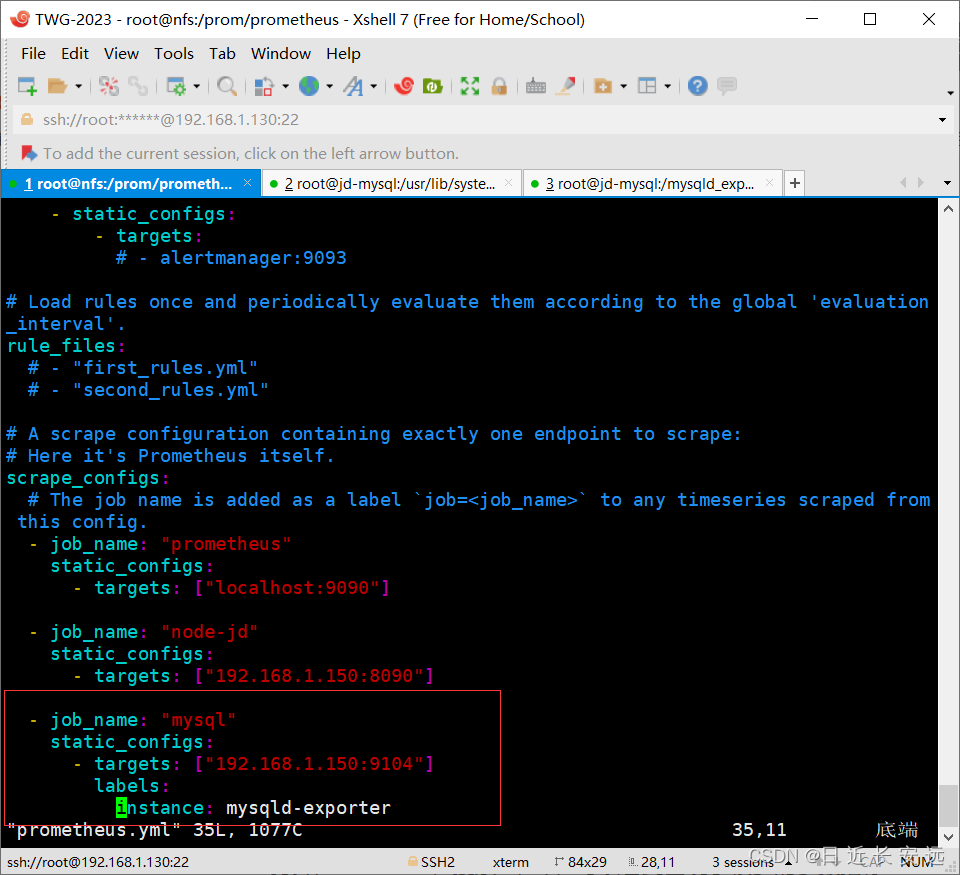Click the tab scroll right arrow

coord(920,183)
